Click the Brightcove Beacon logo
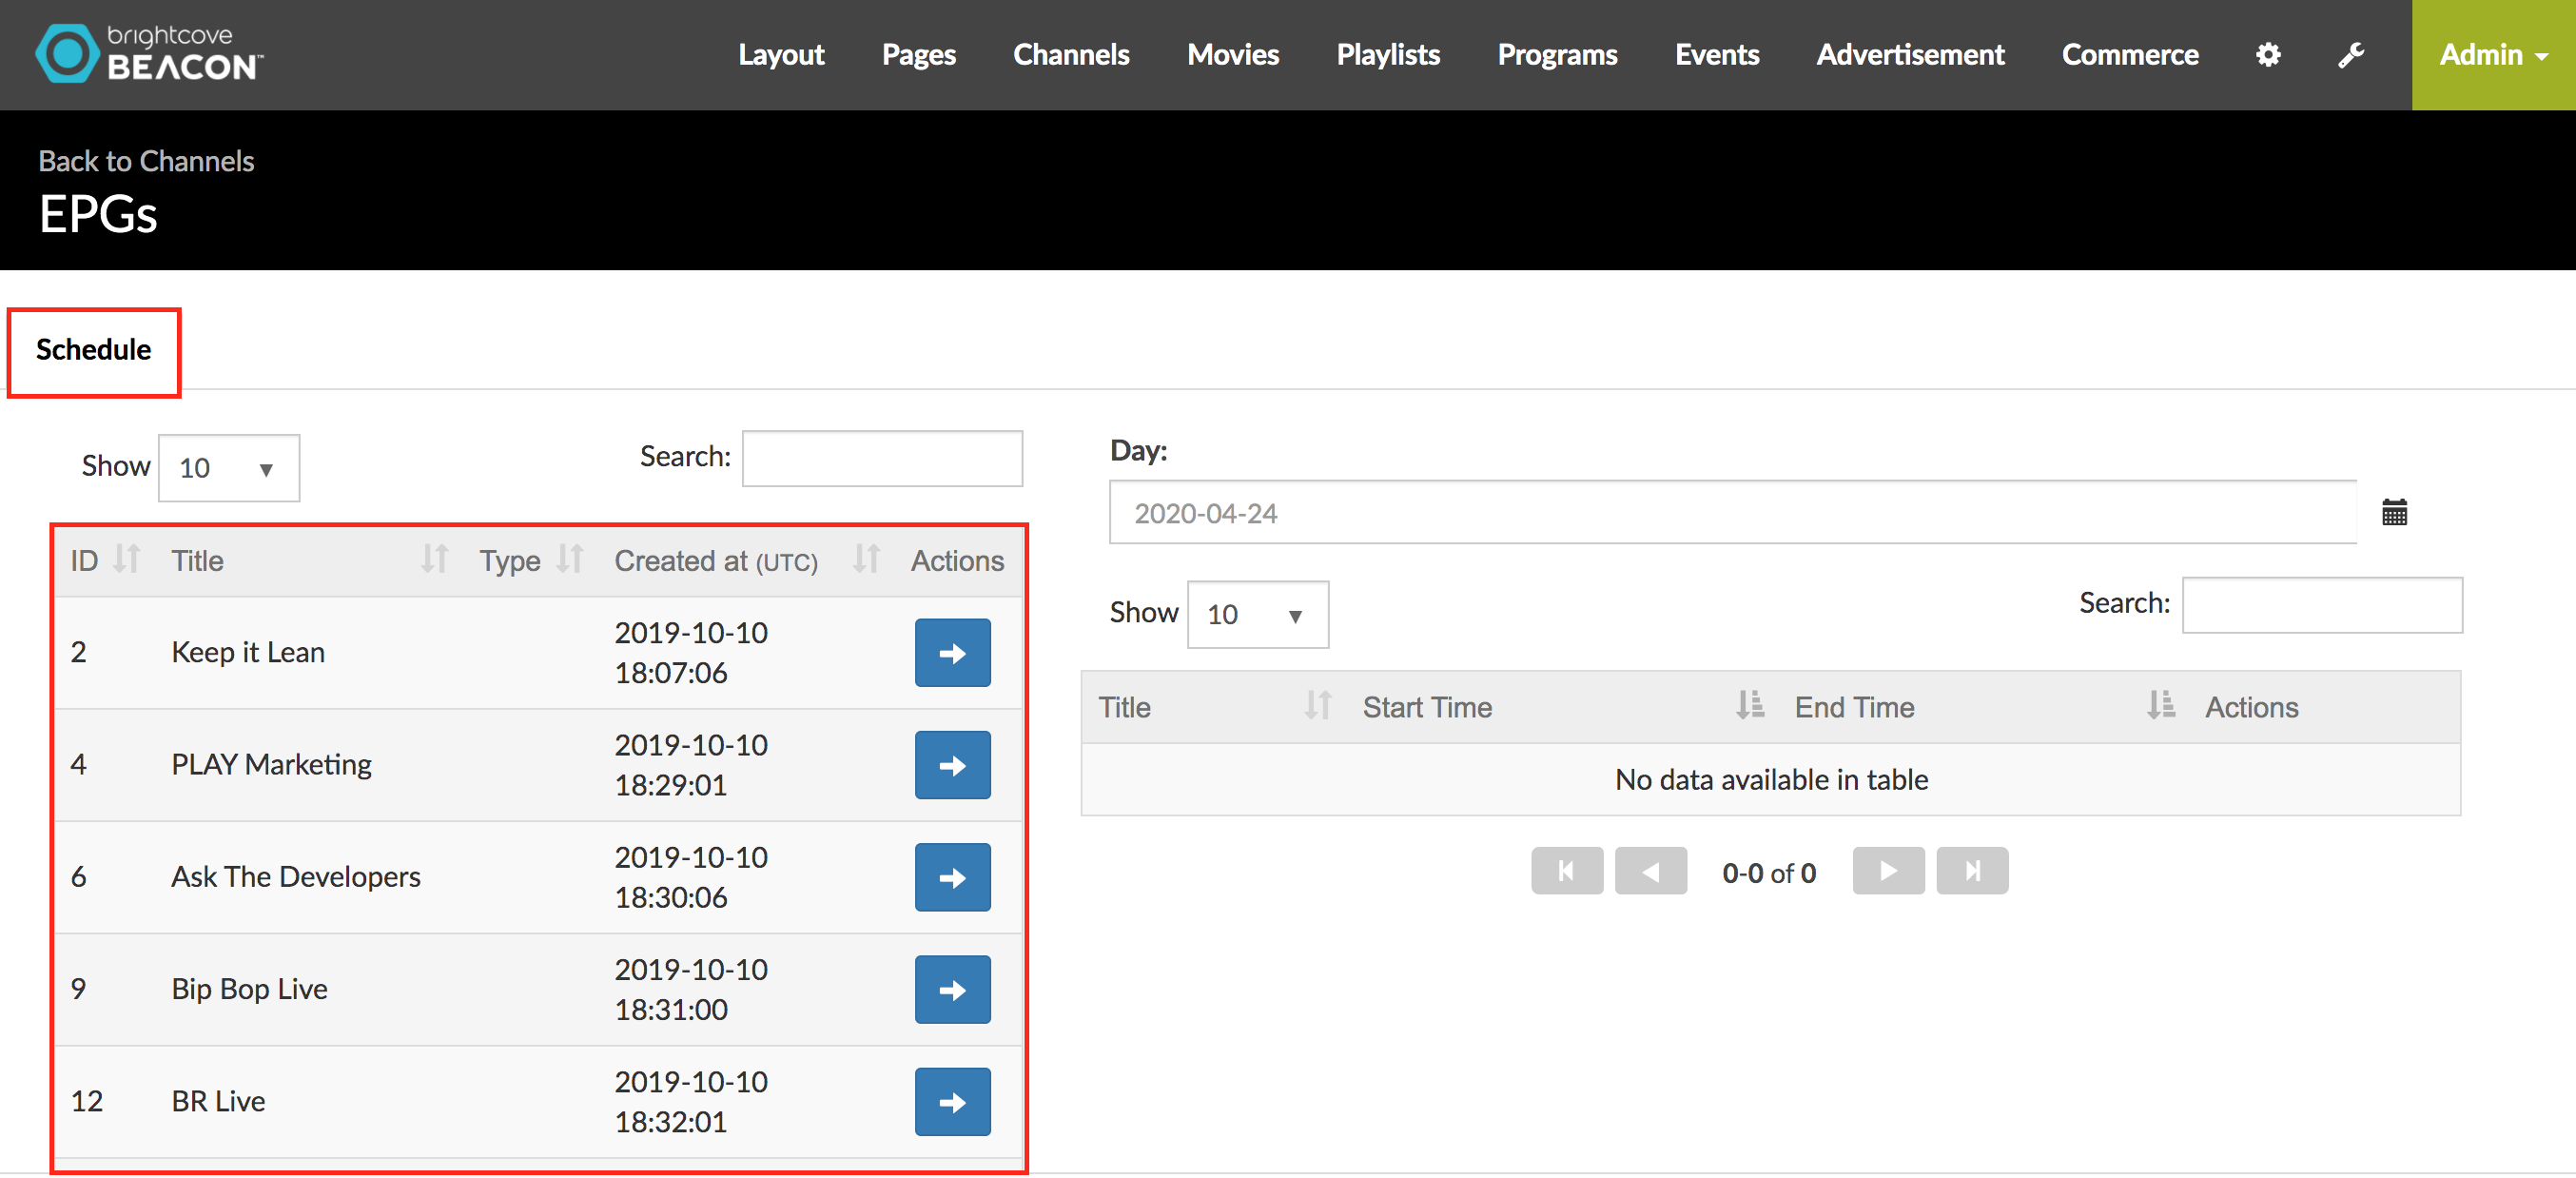This screenshot has width=2576, height=1178. (x=149, y=53)
